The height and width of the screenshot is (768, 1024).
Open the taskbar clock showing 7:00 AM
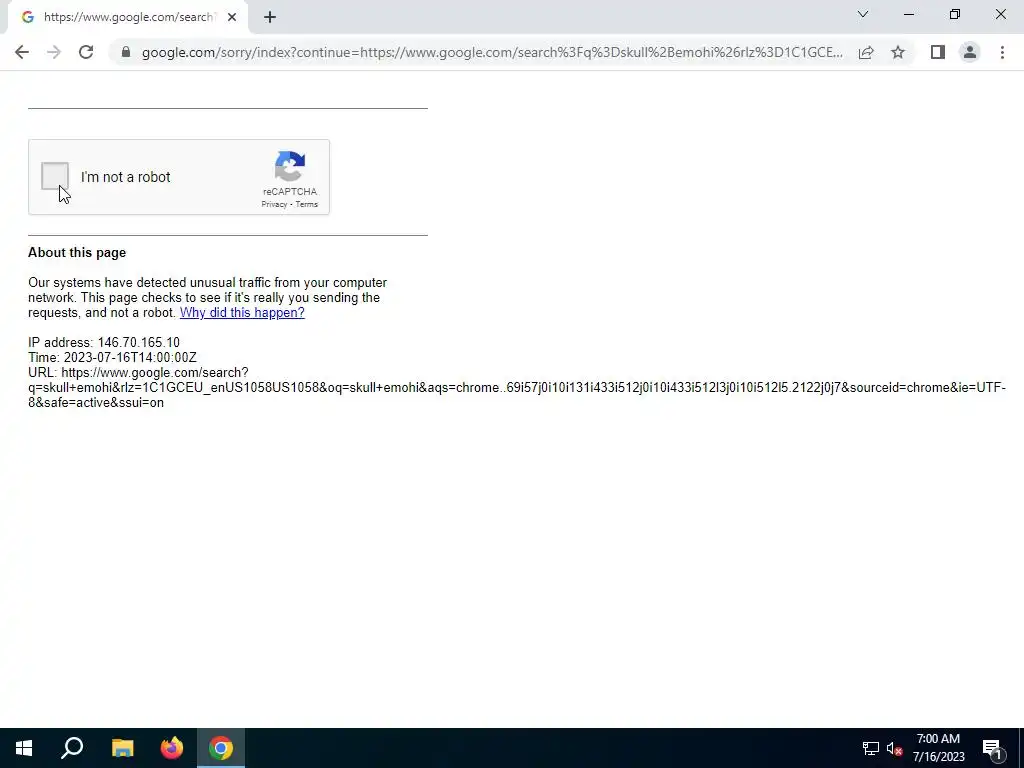click(x=938, y=748)
